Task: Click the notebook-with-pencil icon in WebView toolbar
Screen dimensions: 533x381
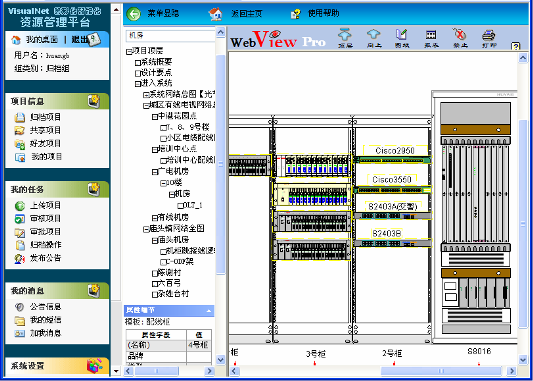Action: pos(401,35)
